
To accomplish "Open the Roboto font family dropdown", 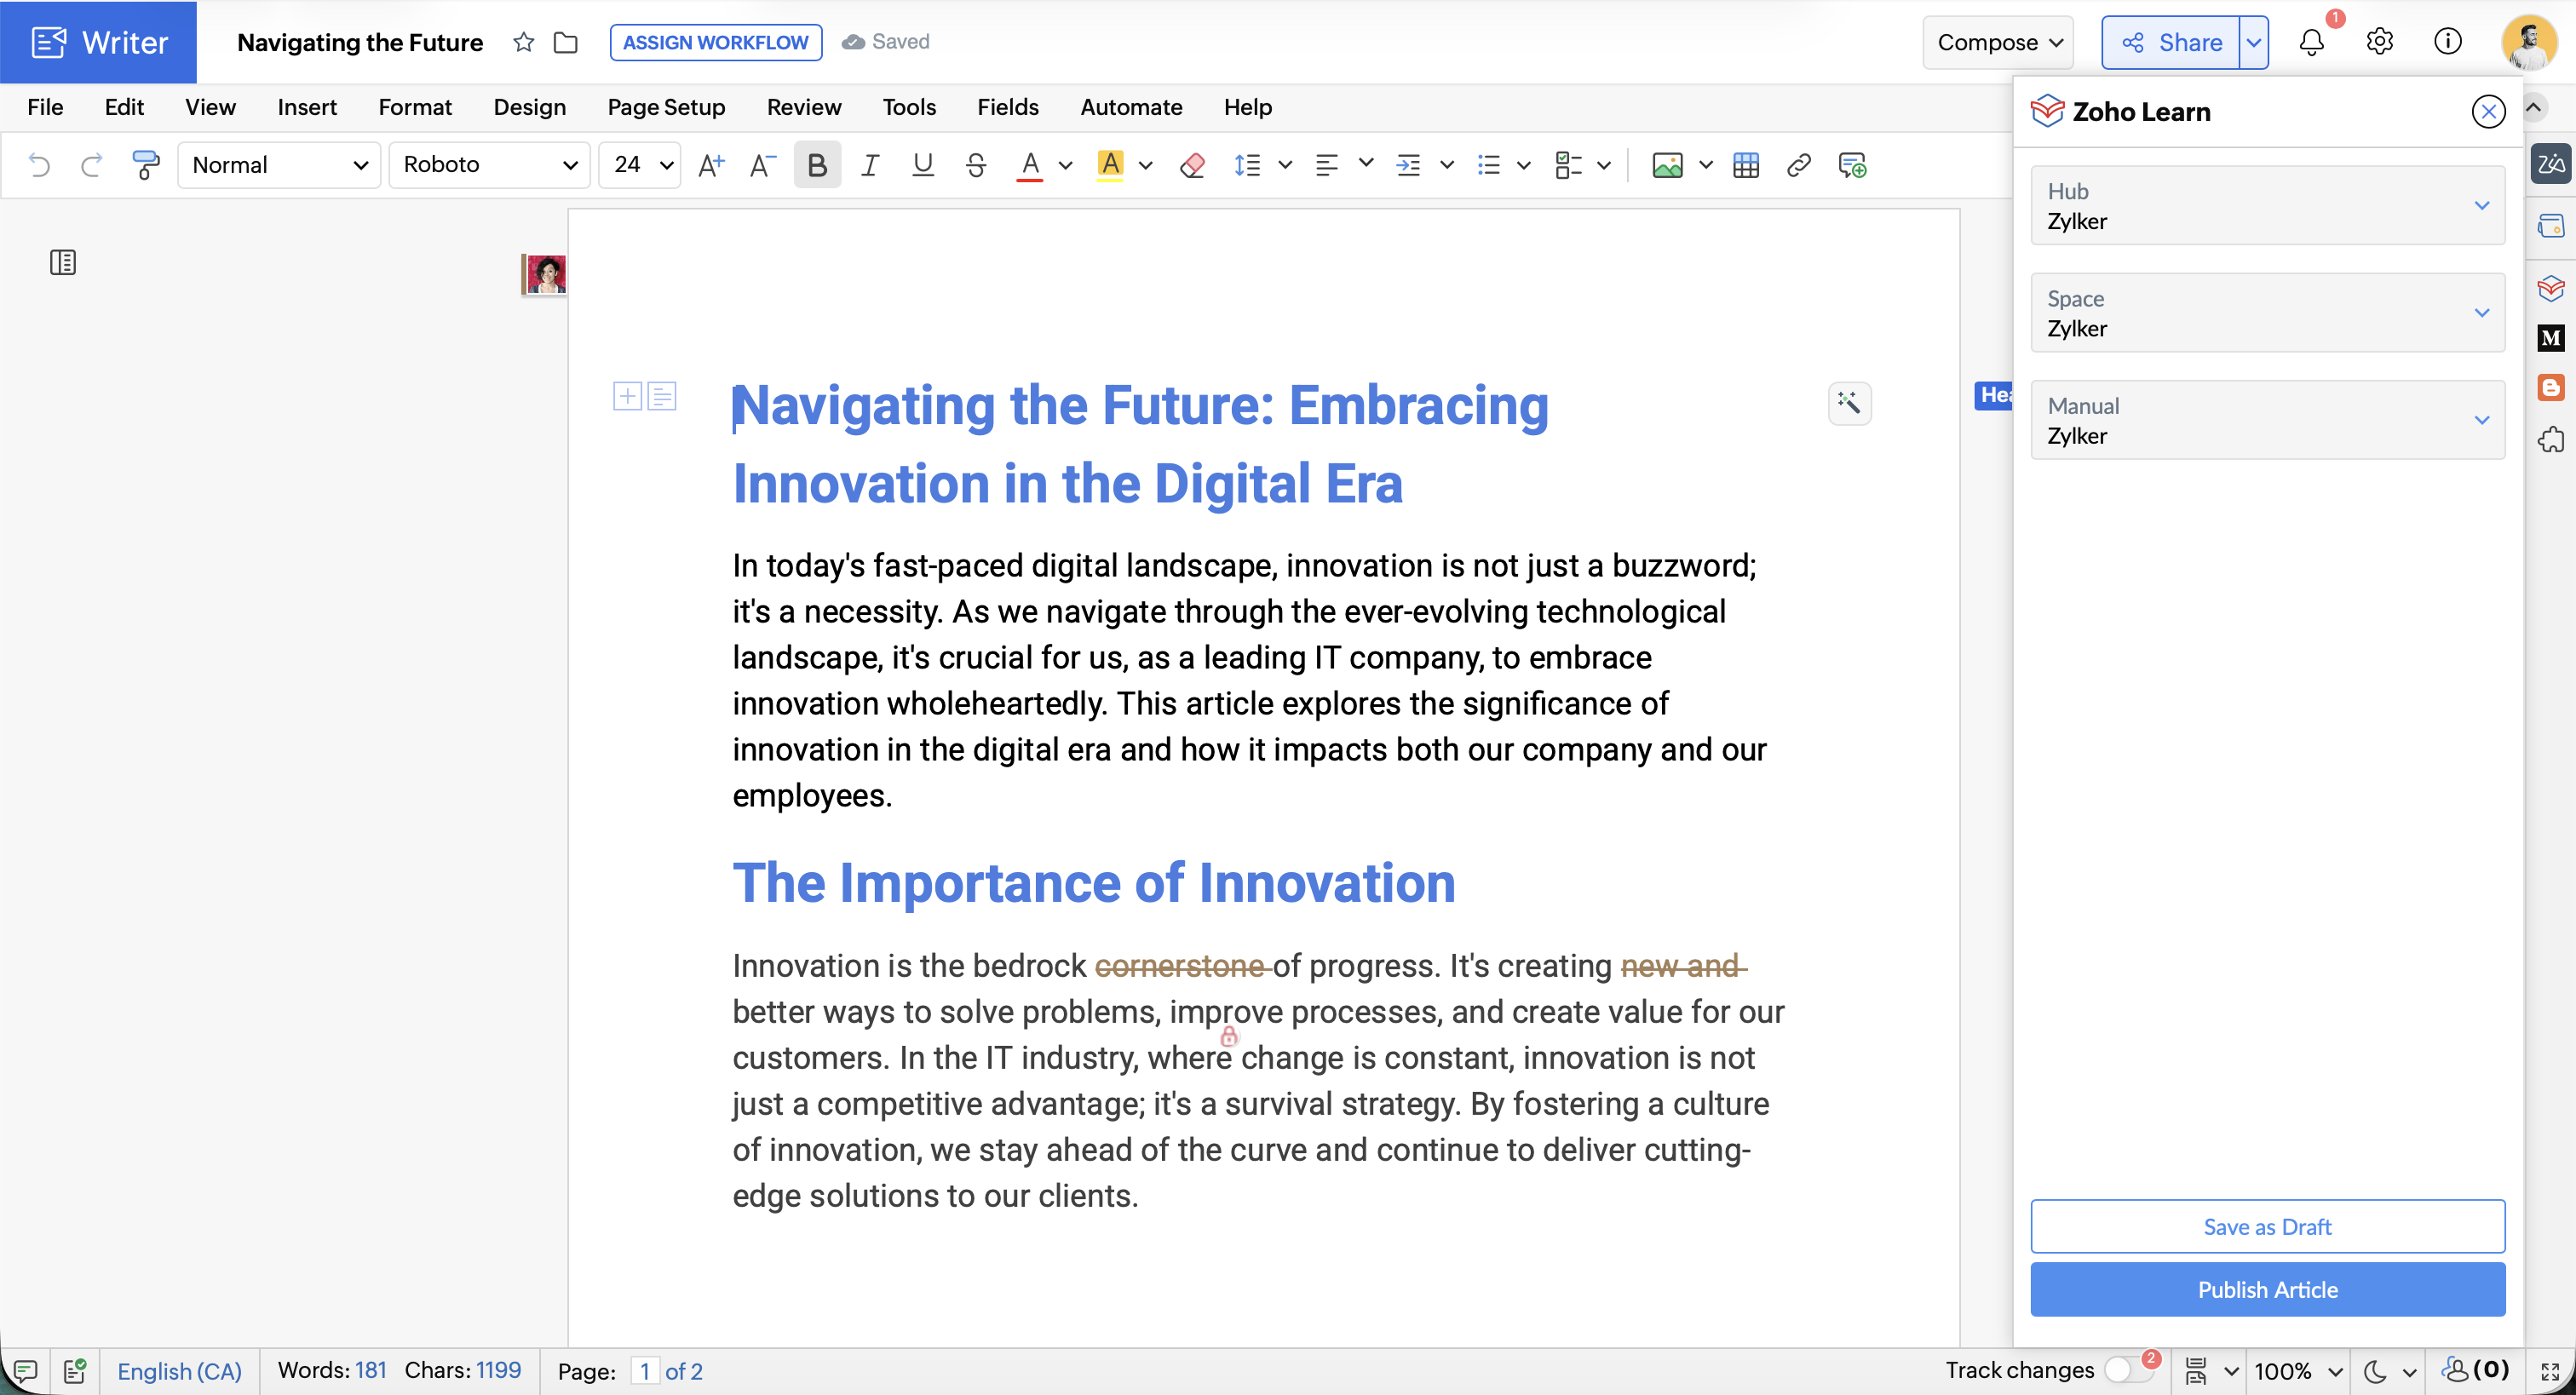I will pyautogui.click(x=489, y=165).
